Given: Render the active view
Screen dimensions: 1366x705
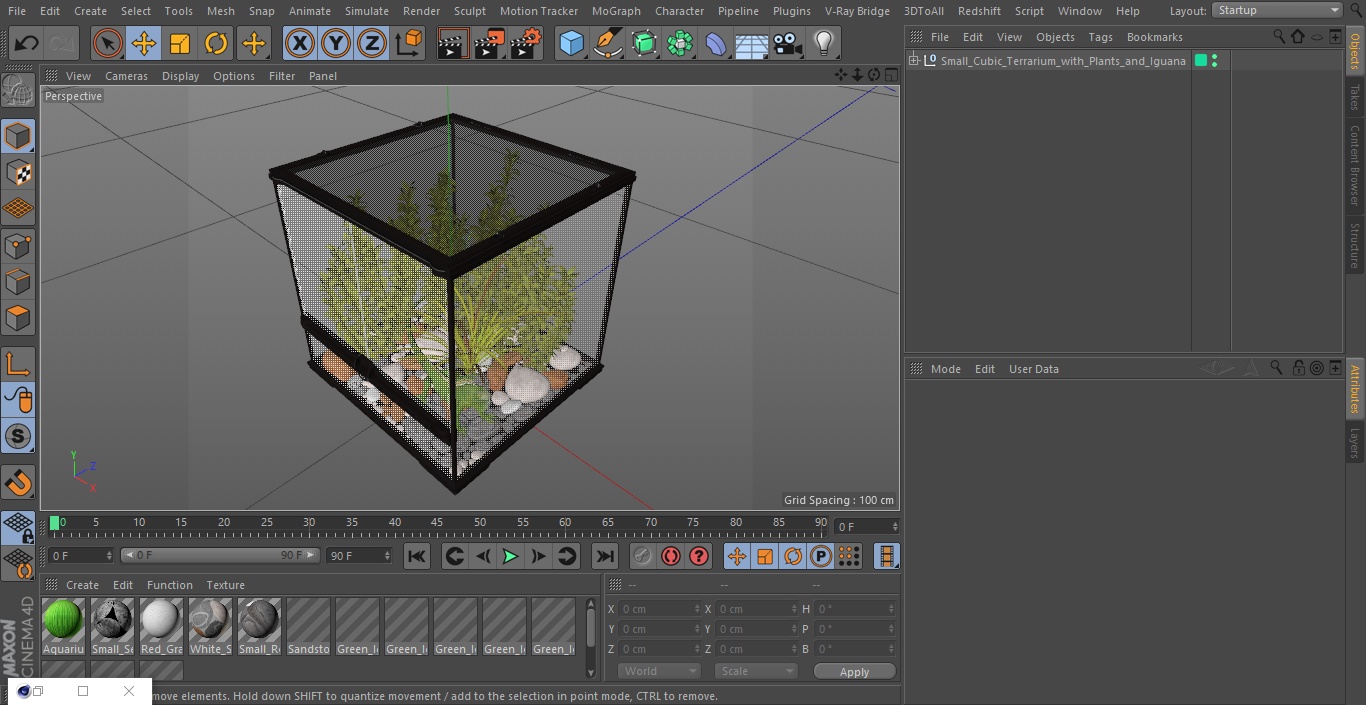Looking at the screenshot, I should pos(453,43).
